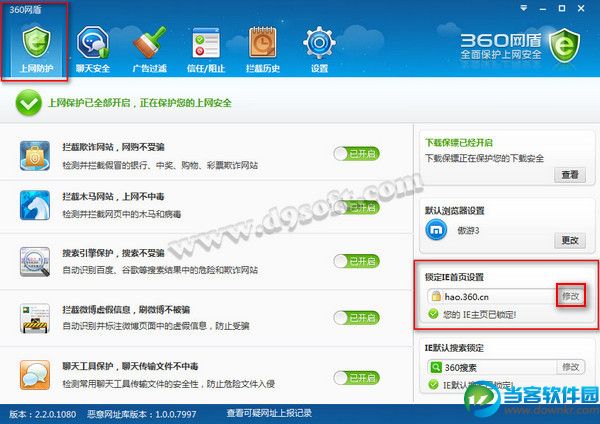Click 拦截欺诈网站，网购不受骗 title
This screenshot has height=424, width=600.
click(x=114, y=147)
